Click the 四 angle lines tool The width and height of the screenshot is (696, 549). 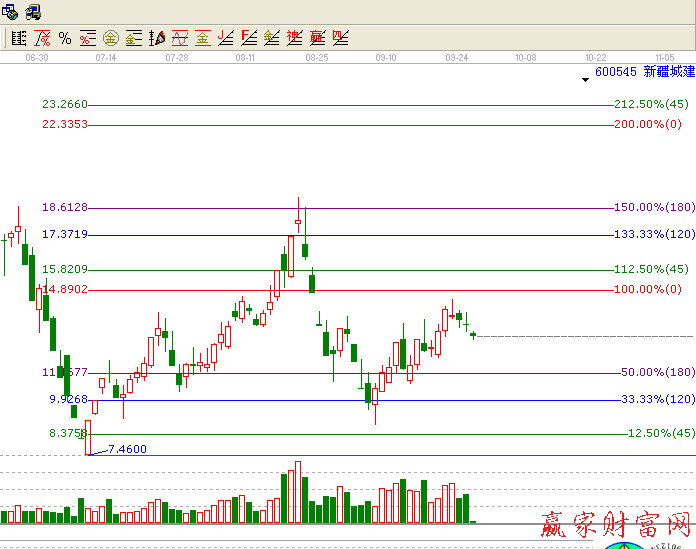pos(341,39)
